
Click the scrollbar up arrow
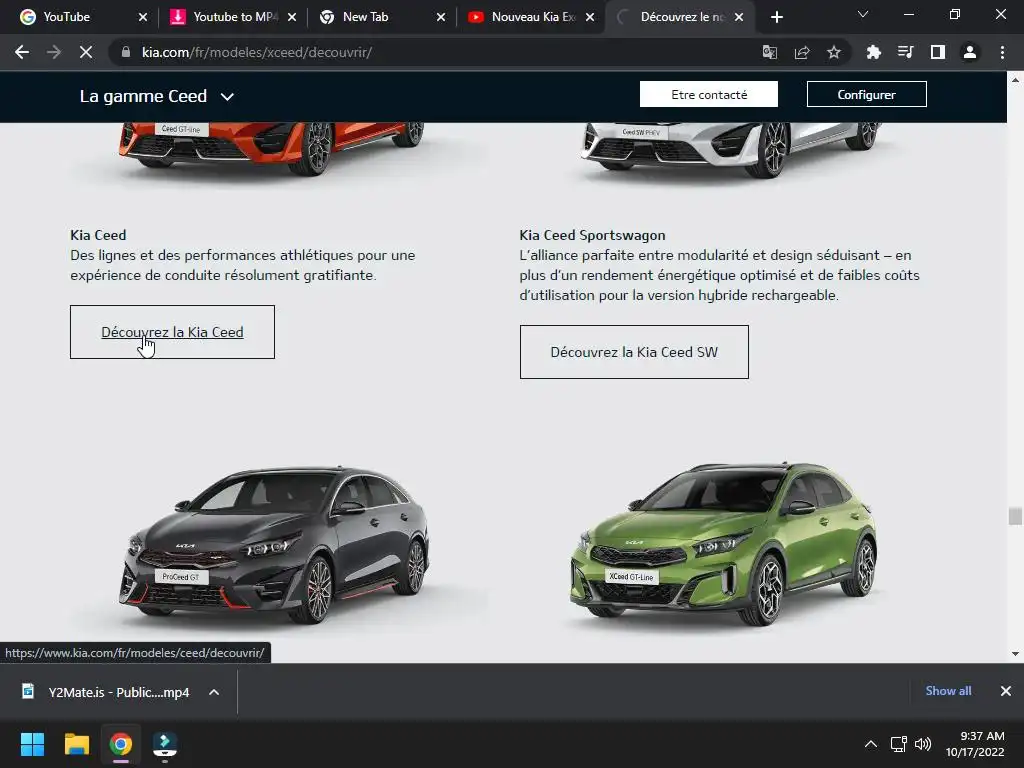(1015, 80)
